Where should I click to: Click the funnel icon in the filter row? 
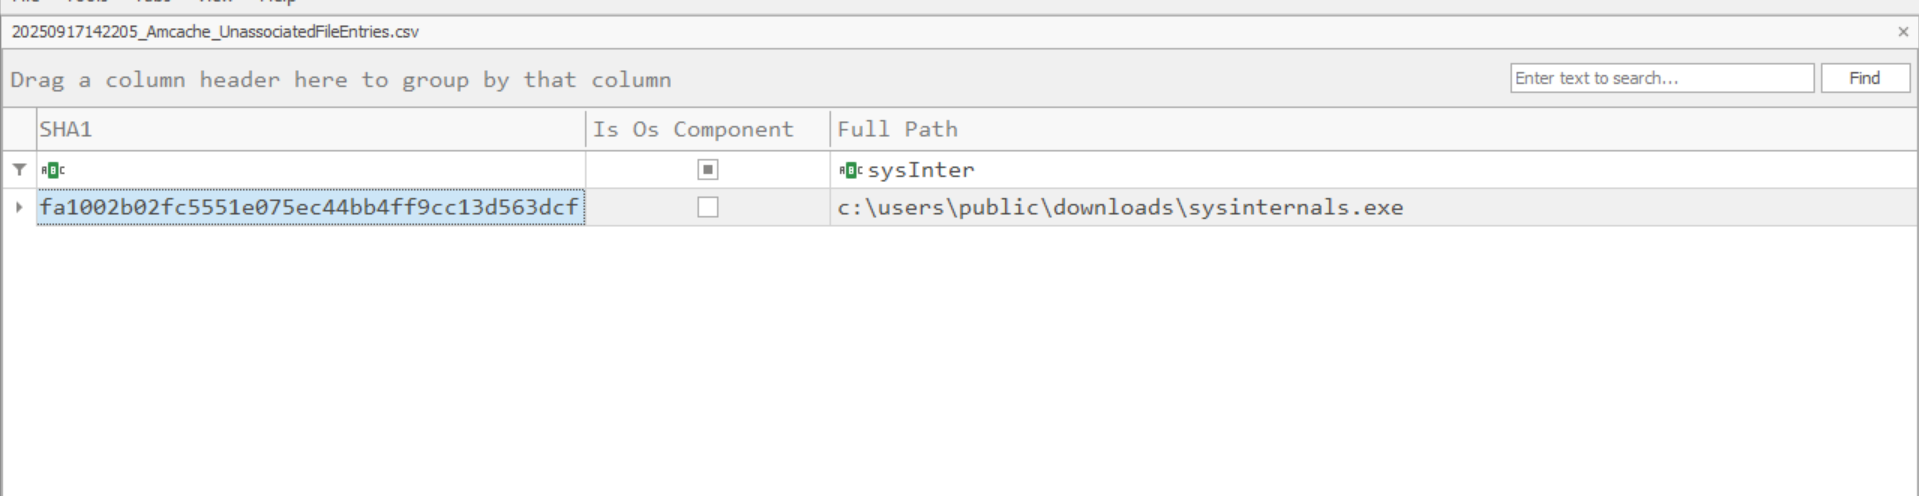click(x=19, y=170)
